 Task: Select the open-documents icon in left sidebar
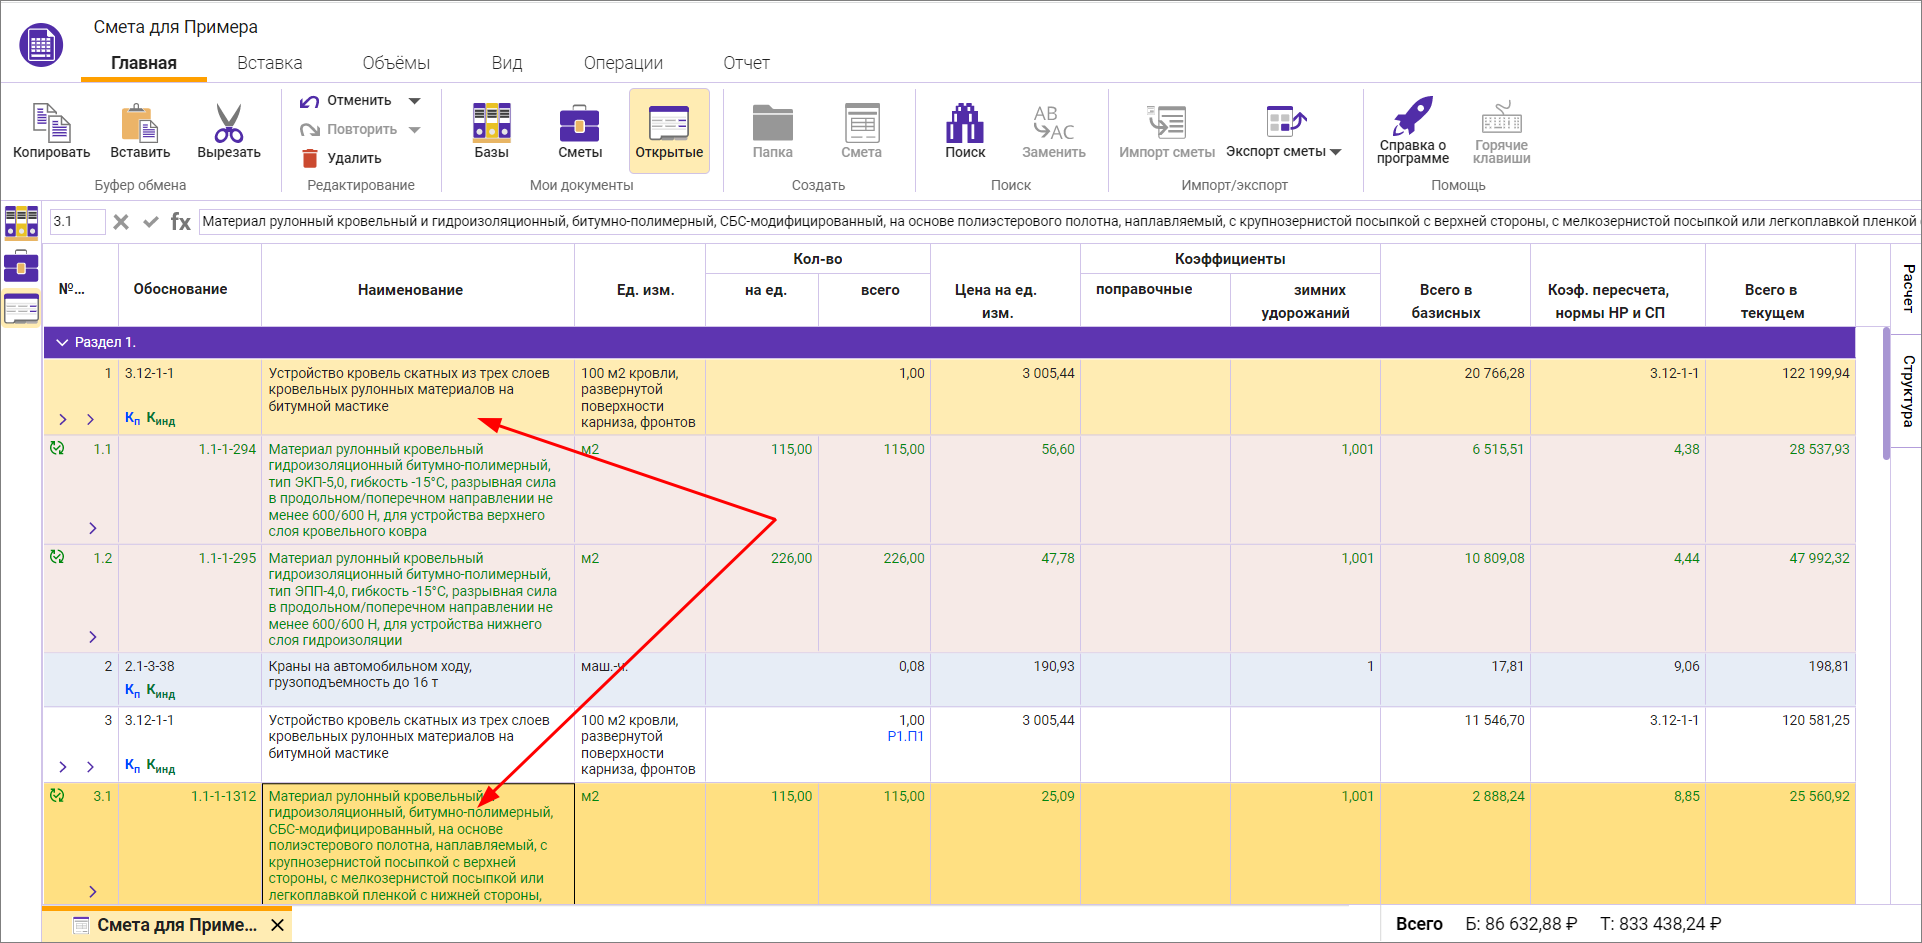[21, 309]
